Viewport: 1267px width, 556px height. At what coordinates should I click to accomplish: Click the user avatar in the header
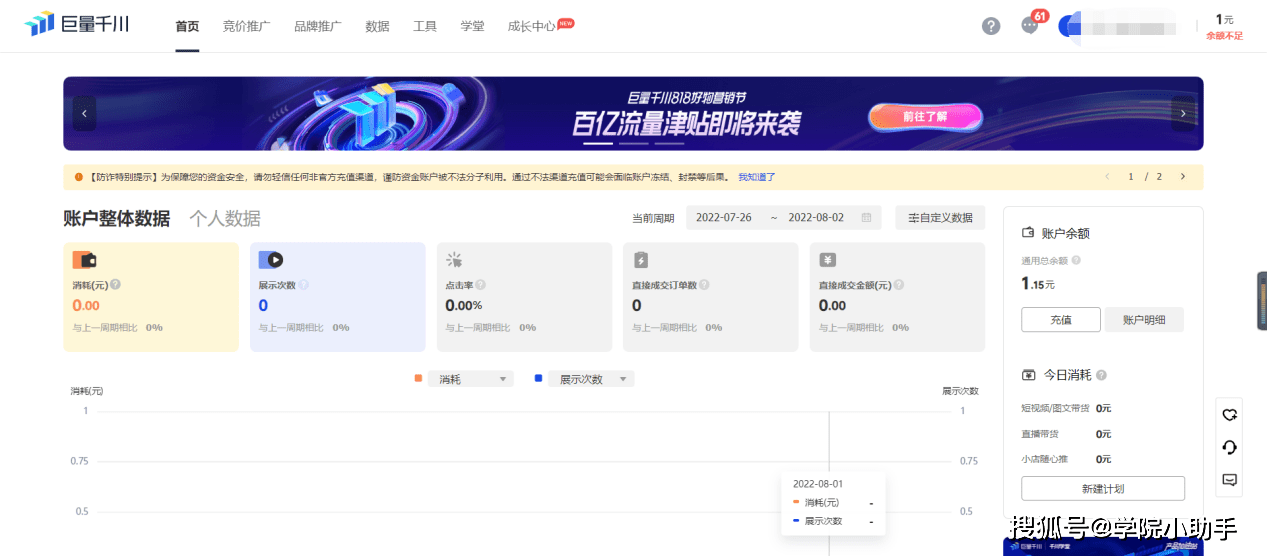click(x=1070, y=26)
